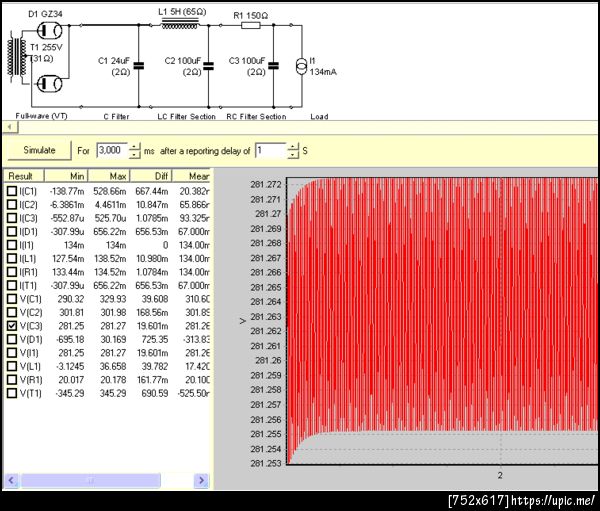Screen dimensions: 600x511
Task: Enable the V(C1) result checkbox
Action: point(12,299)
